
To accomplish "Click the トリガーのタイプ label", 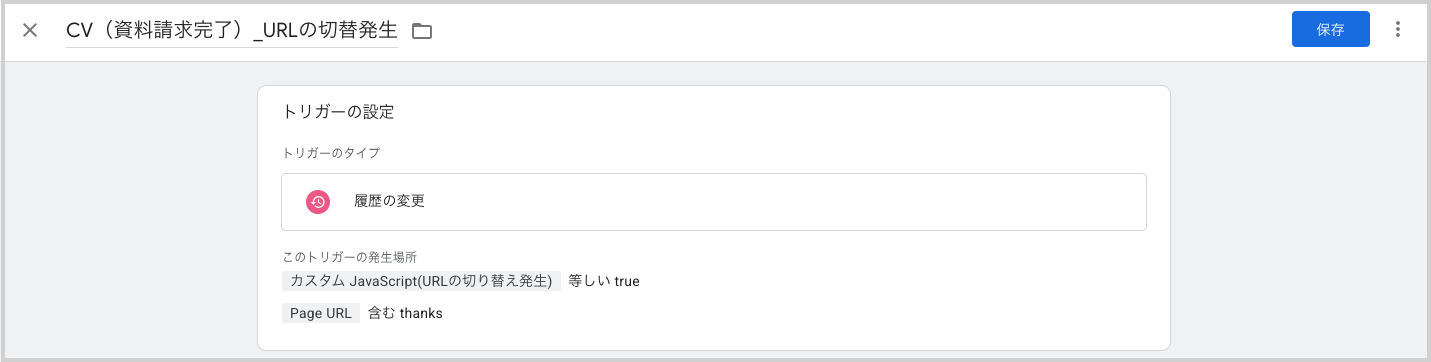I will click(331, 153).
